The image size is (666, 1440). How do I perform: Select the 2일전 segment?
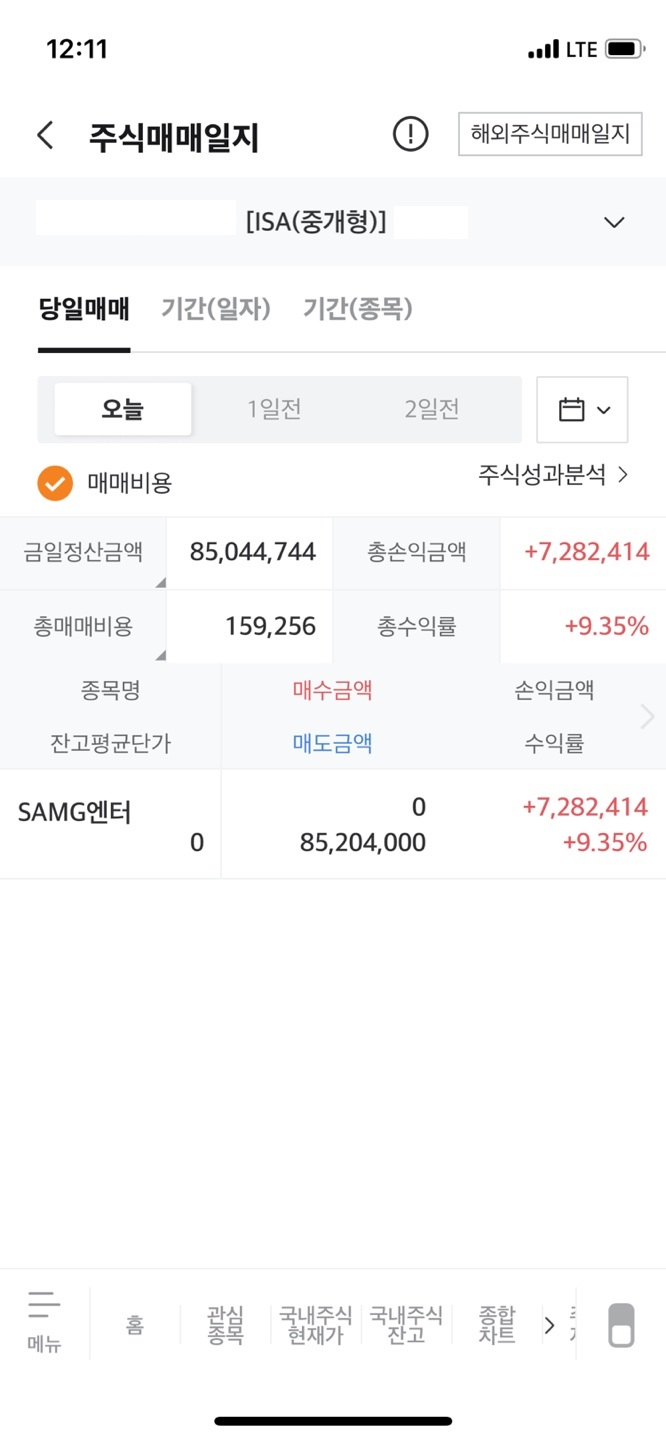pos(431,409)
